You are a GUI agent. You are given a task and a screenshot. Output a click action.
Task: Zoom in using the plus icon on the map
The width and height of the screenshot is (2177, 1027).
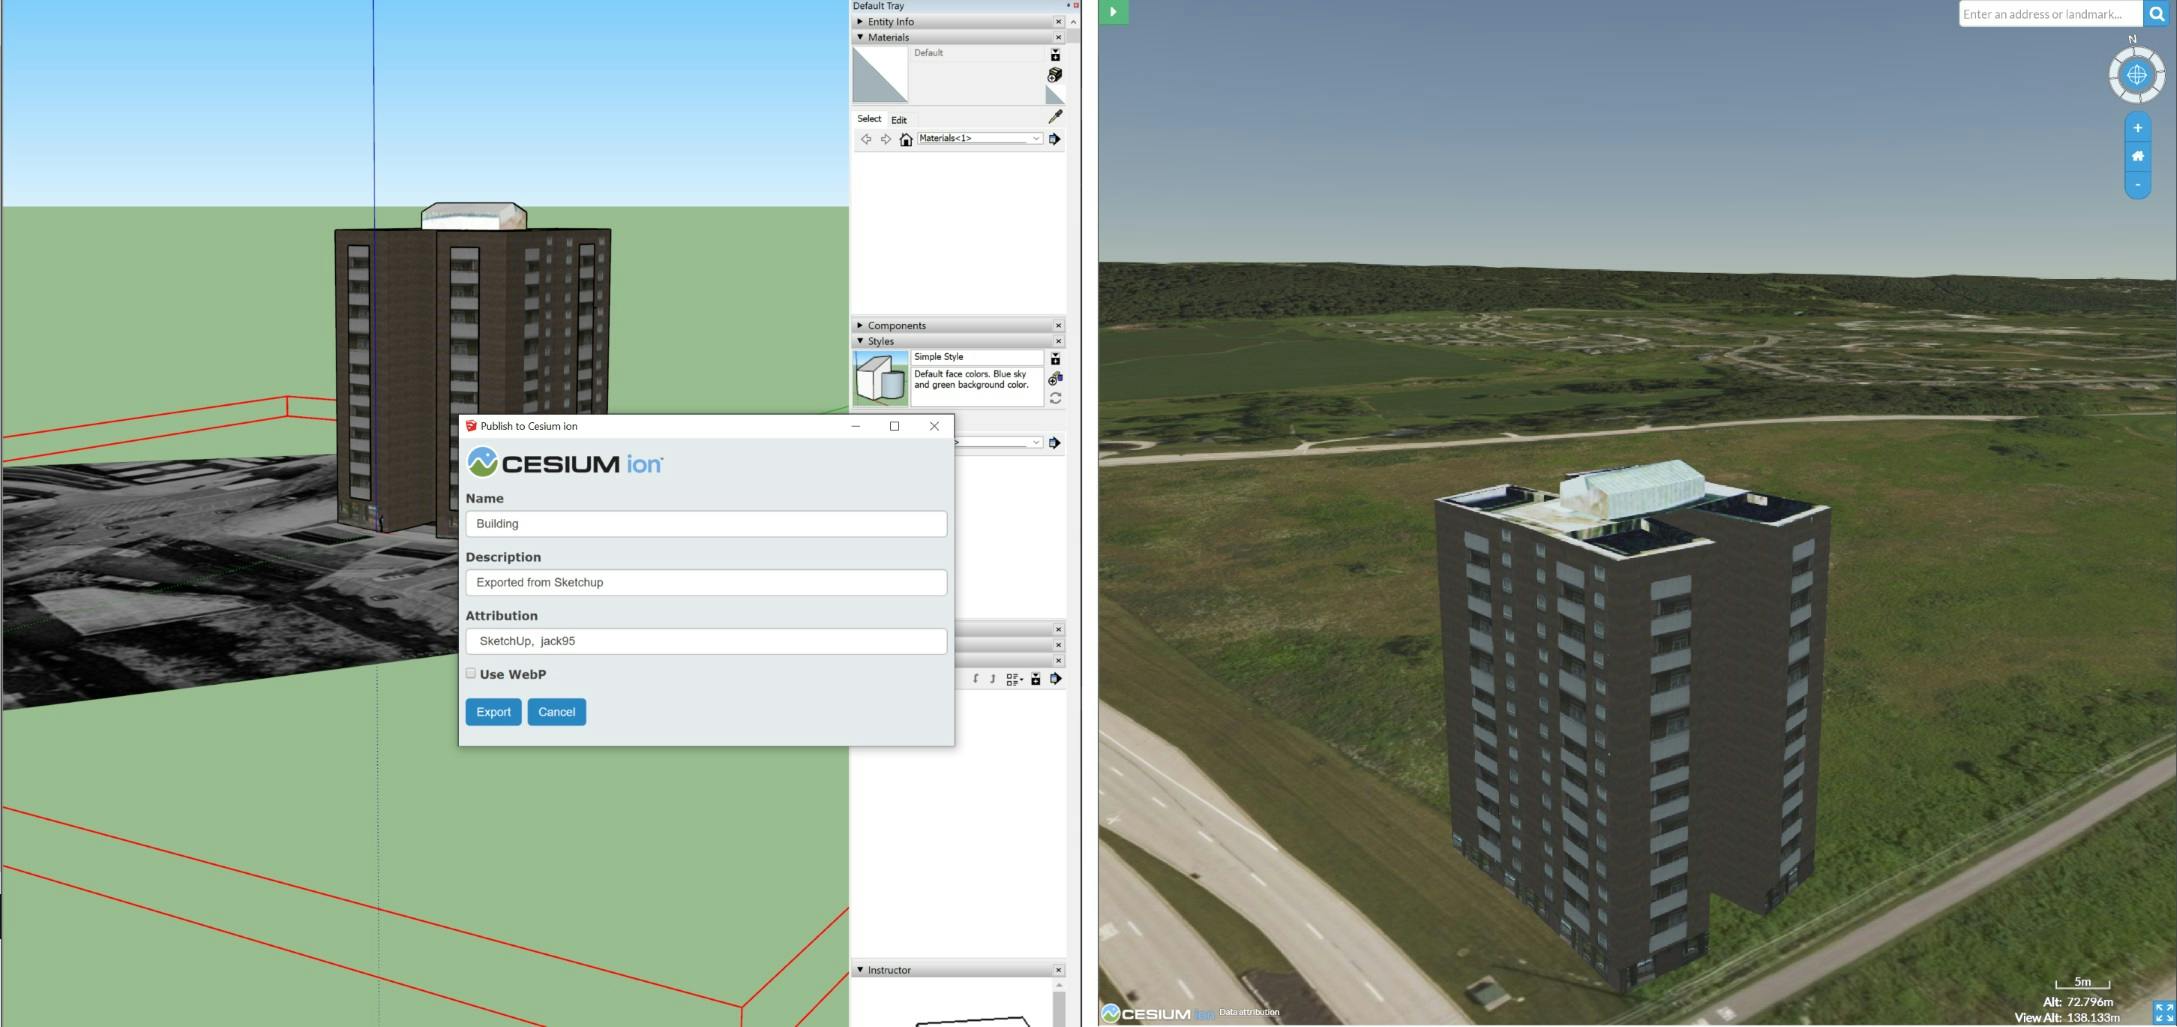click(x=2137, y=127)
